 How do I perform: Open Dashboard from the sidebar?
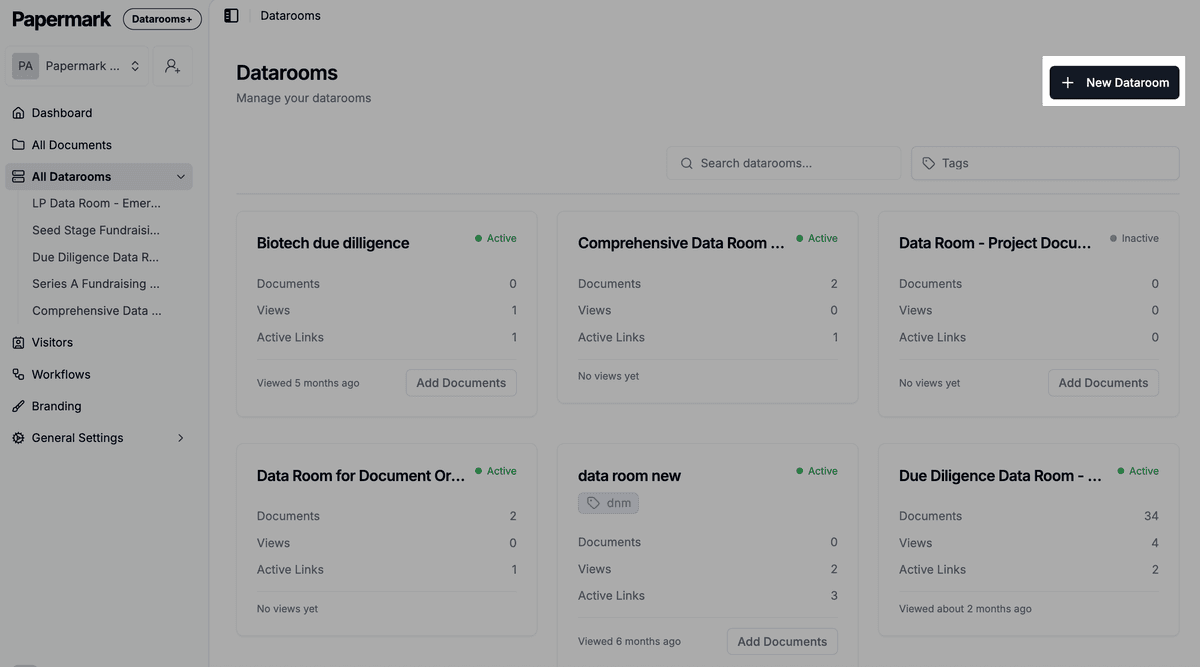pos(62,113)
